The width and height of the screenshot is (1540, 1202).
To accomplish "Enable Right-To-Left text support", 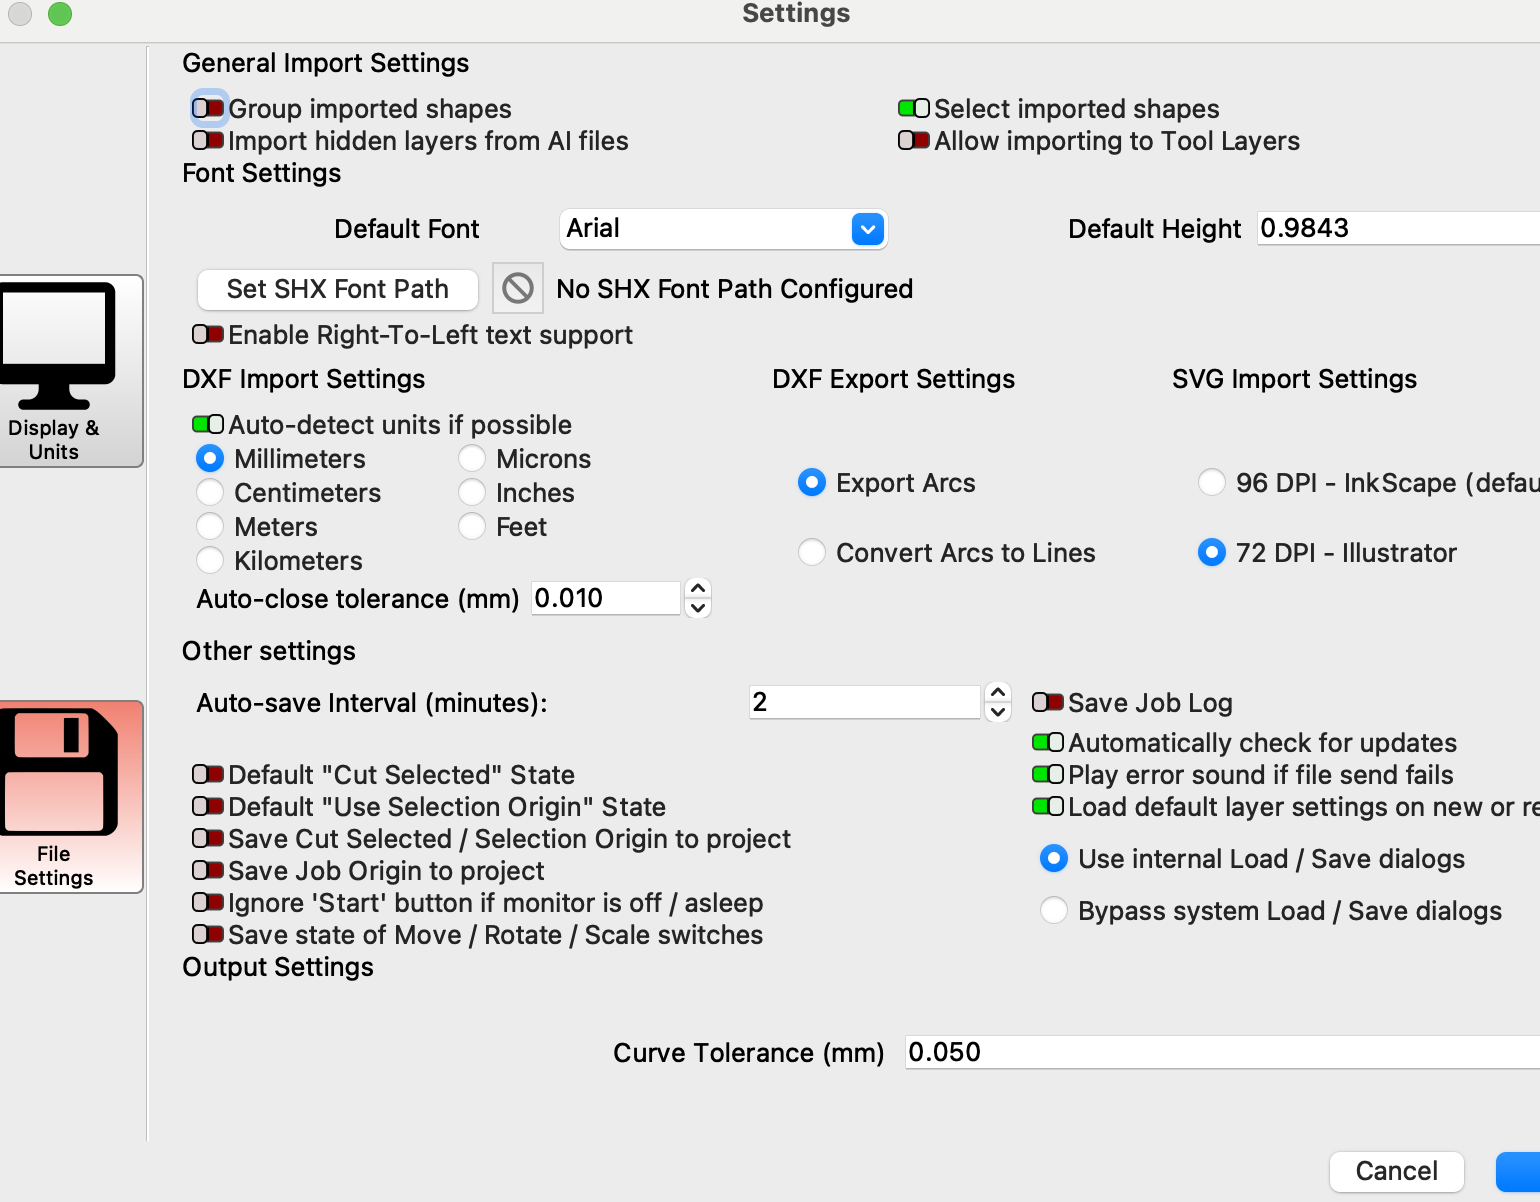I will [208, 334].
